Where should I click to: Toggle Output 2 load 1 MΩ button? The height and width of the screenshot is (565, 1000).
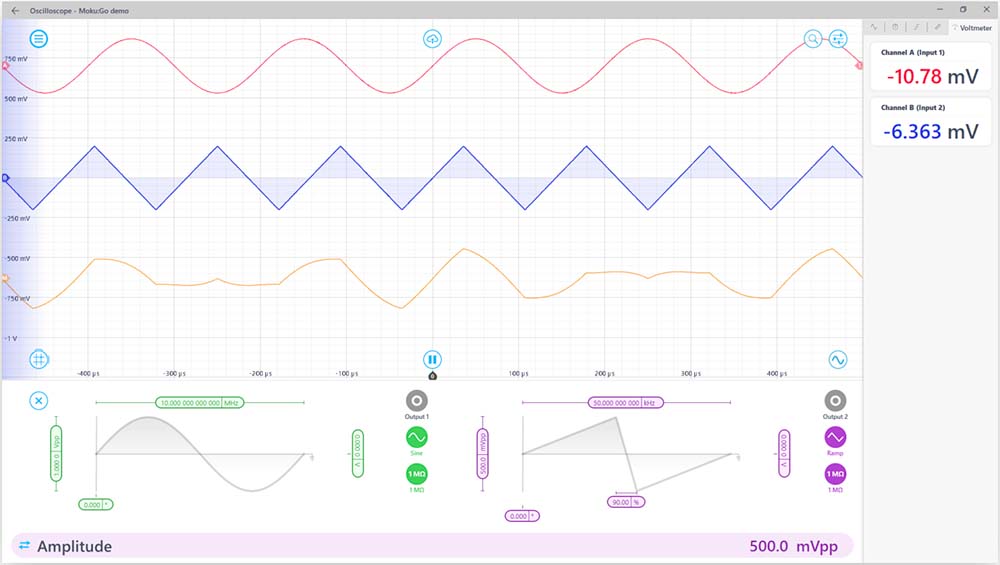point(835,474)
